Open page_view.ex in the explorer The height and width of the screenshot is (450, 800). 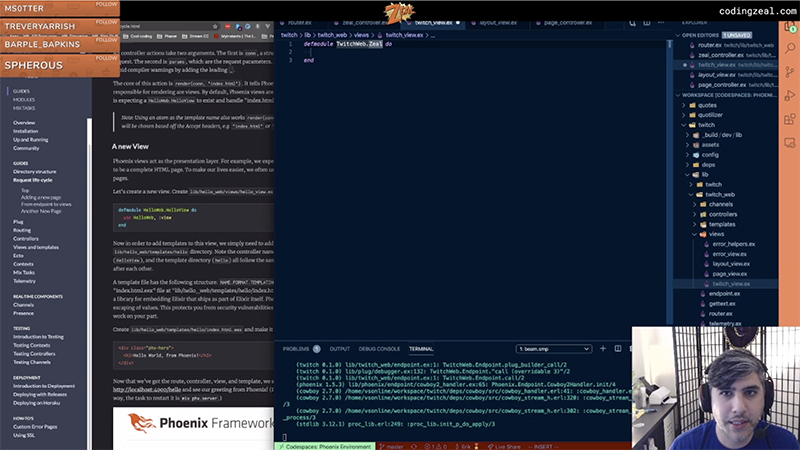(x=730, y=274)
